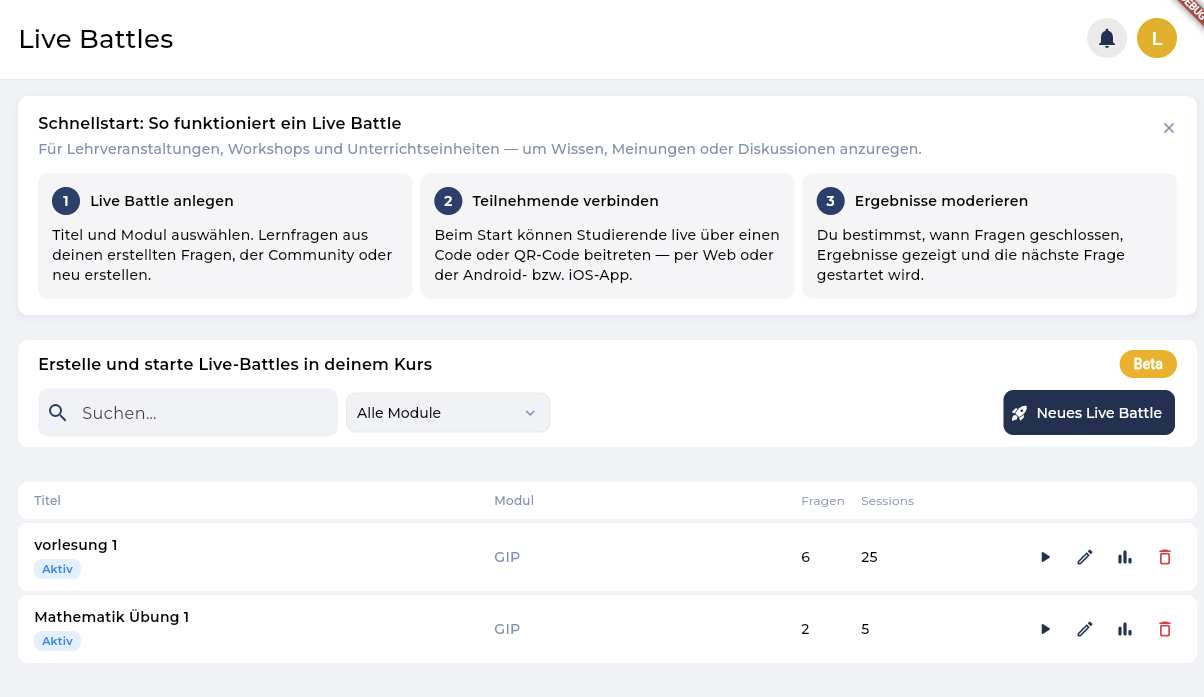This screenshot has height=697, width=1204.
Task: Close the Schnellstart info panel
Action: pos(1168,128)
